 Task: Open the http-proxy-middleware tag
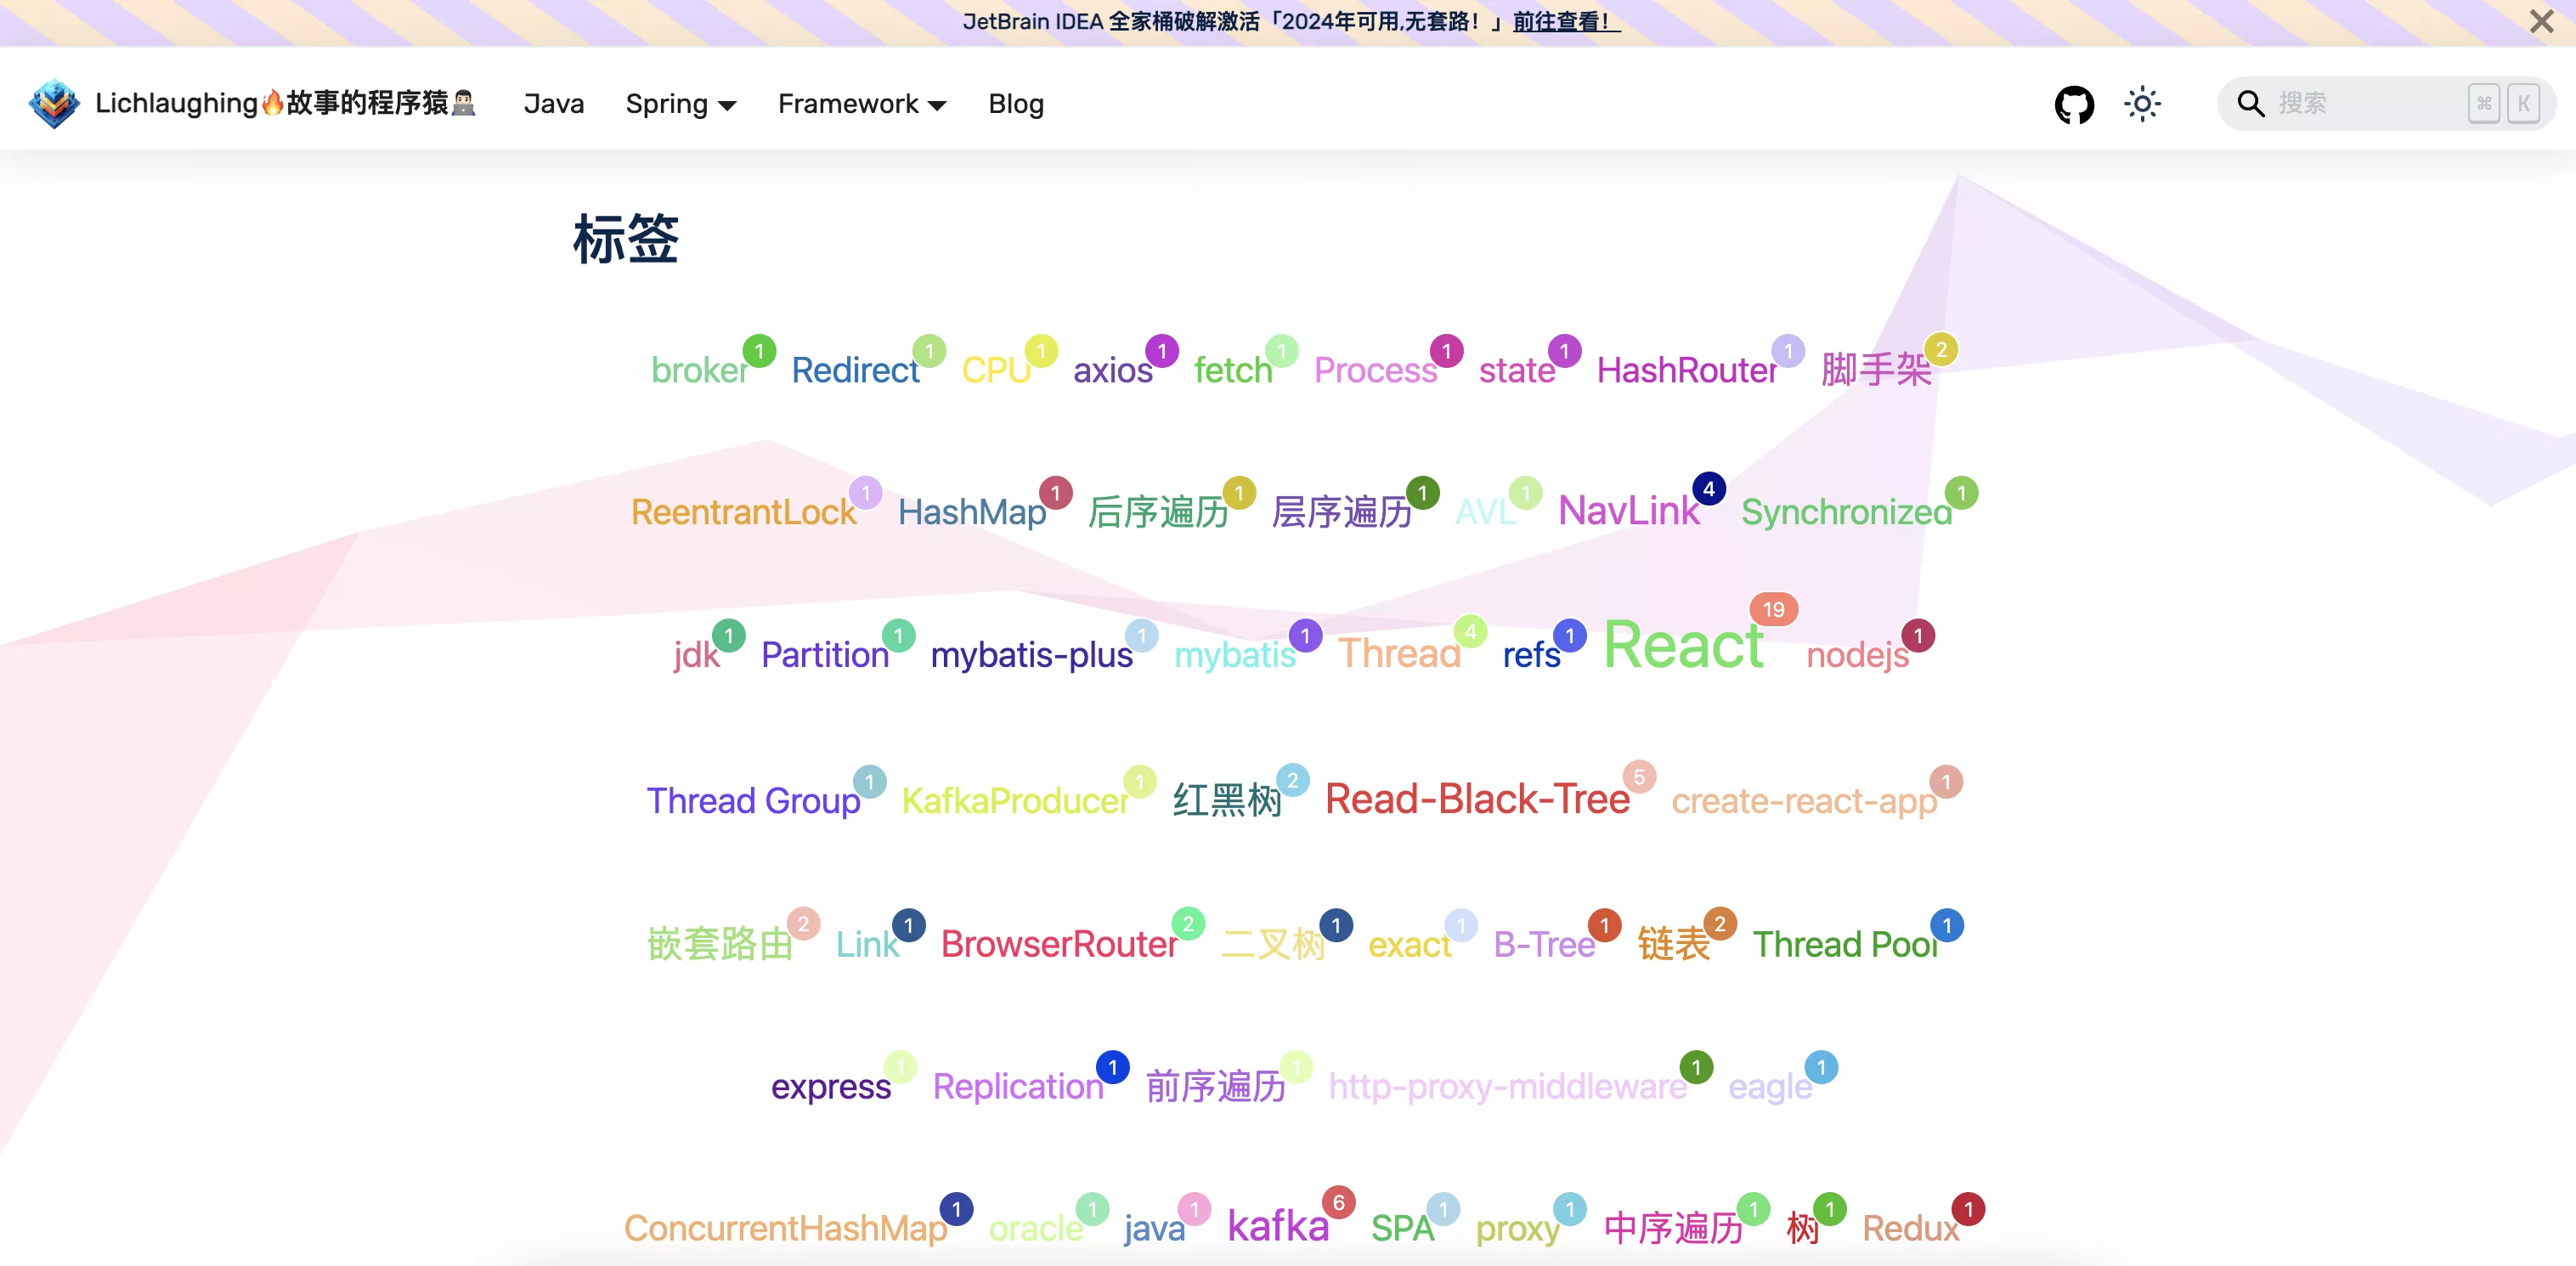coord(1506,1086)
